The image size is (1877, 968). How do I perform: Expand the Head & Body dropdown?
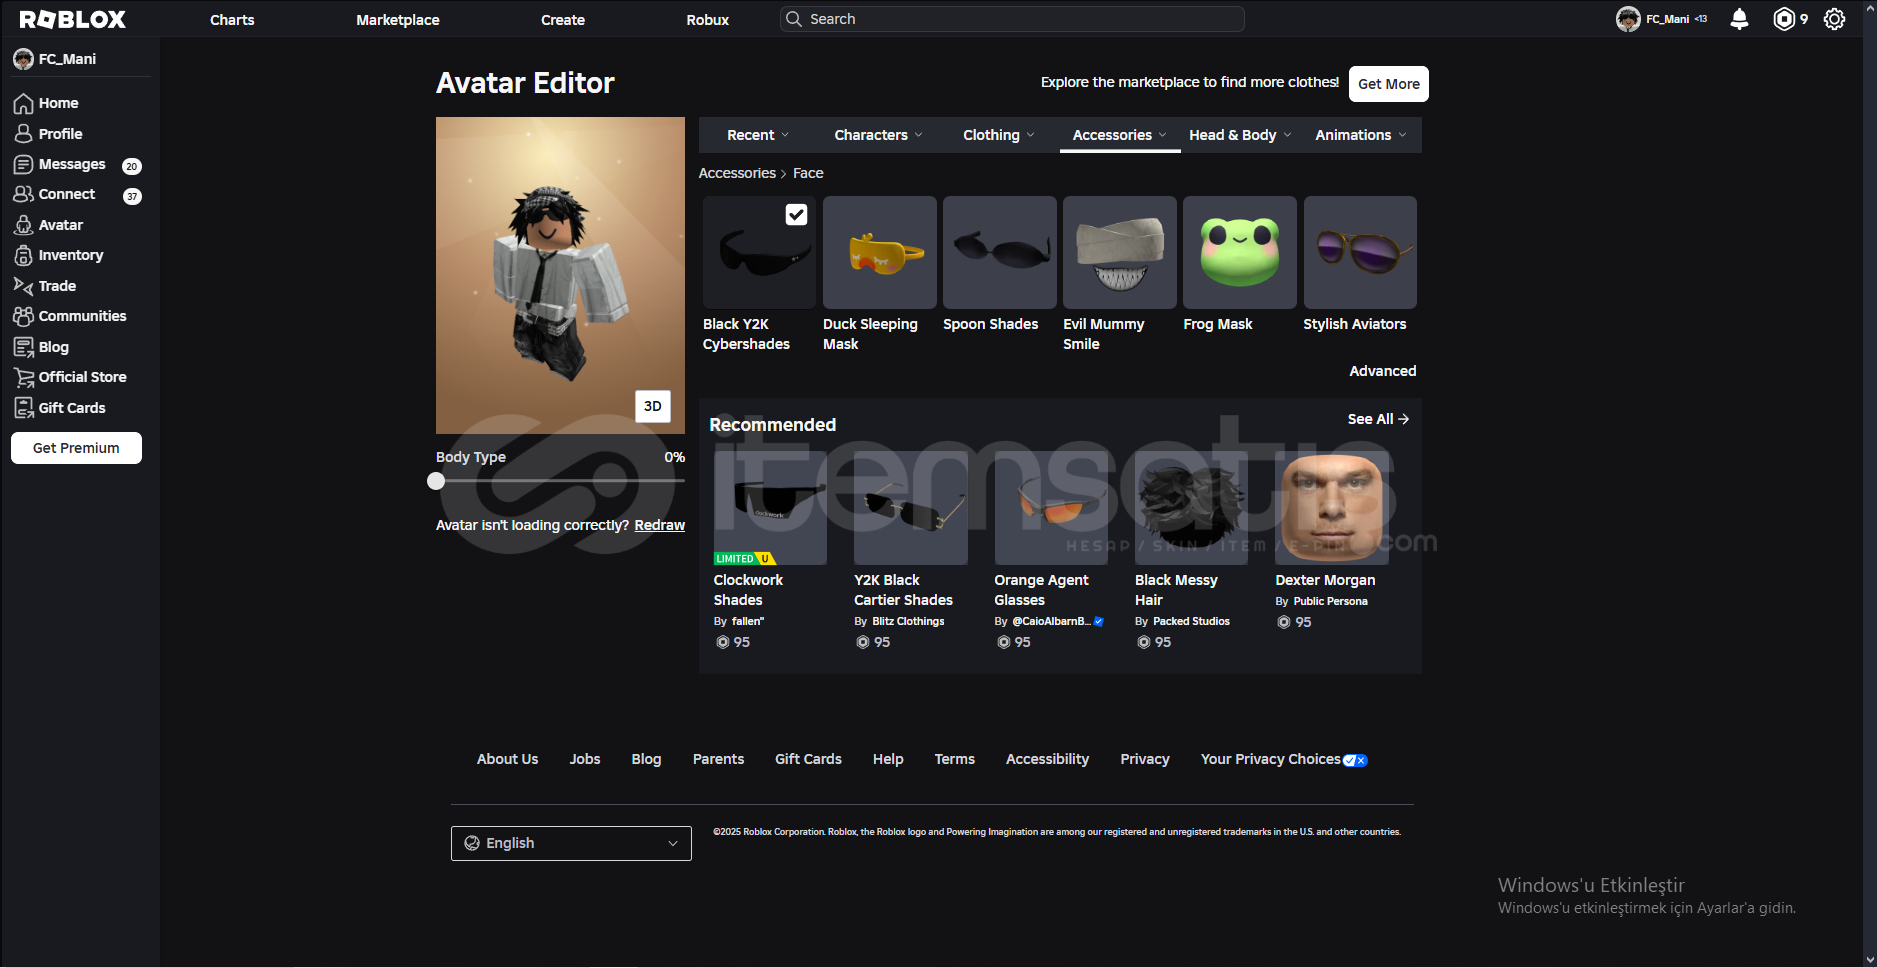[1240, 135]
